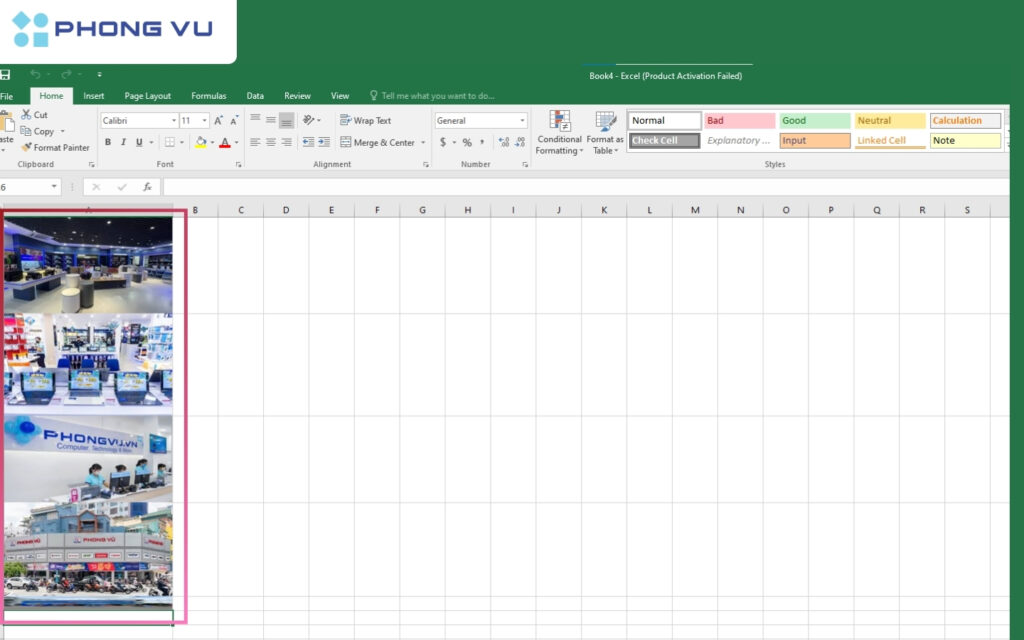
Task: Increase the cell indent
Action: (324, 142)
